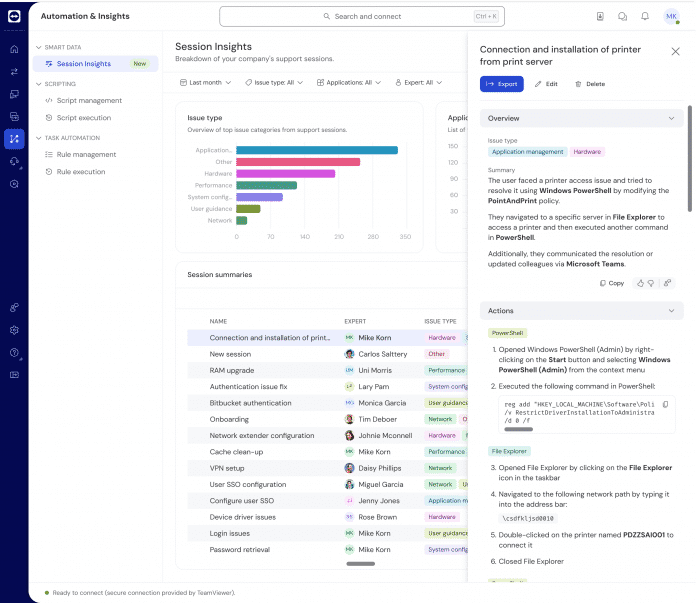Click the blue Export button
Viewport: 696px width, 603px height.
point(501,84)
